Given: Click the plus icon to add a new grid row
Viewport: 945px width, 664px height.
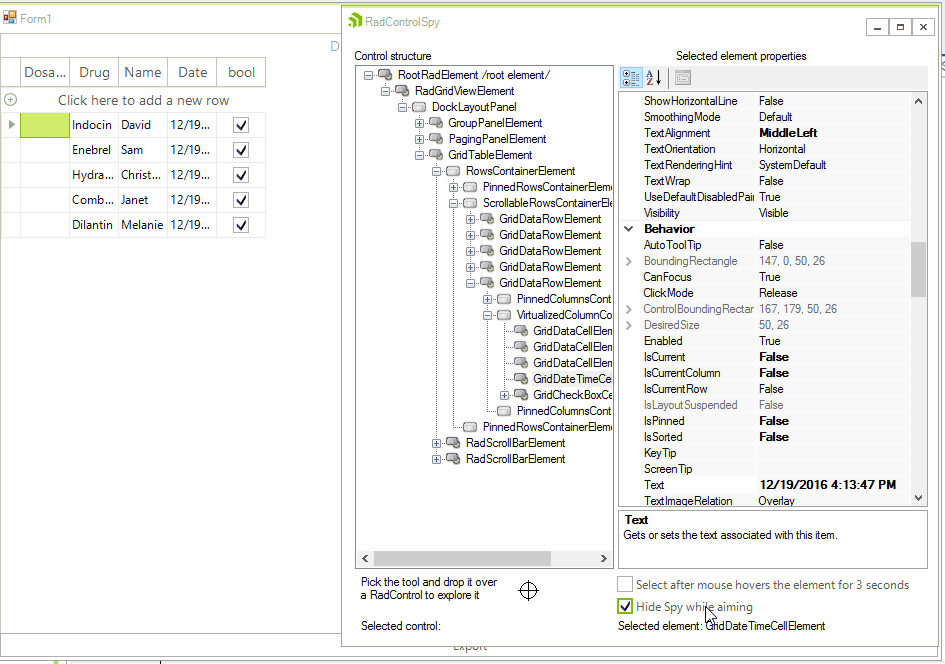Looking at the screenshot, I should [9, 100].
